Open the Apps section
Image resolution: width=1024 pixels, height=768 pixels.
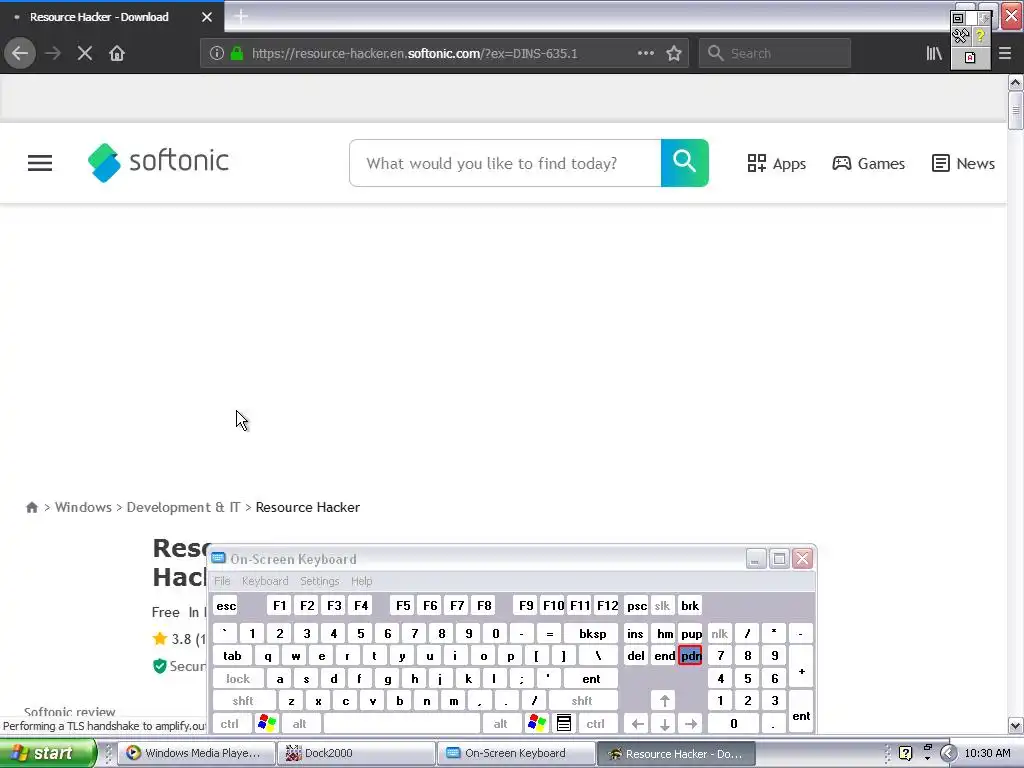(x=776, y=163)
